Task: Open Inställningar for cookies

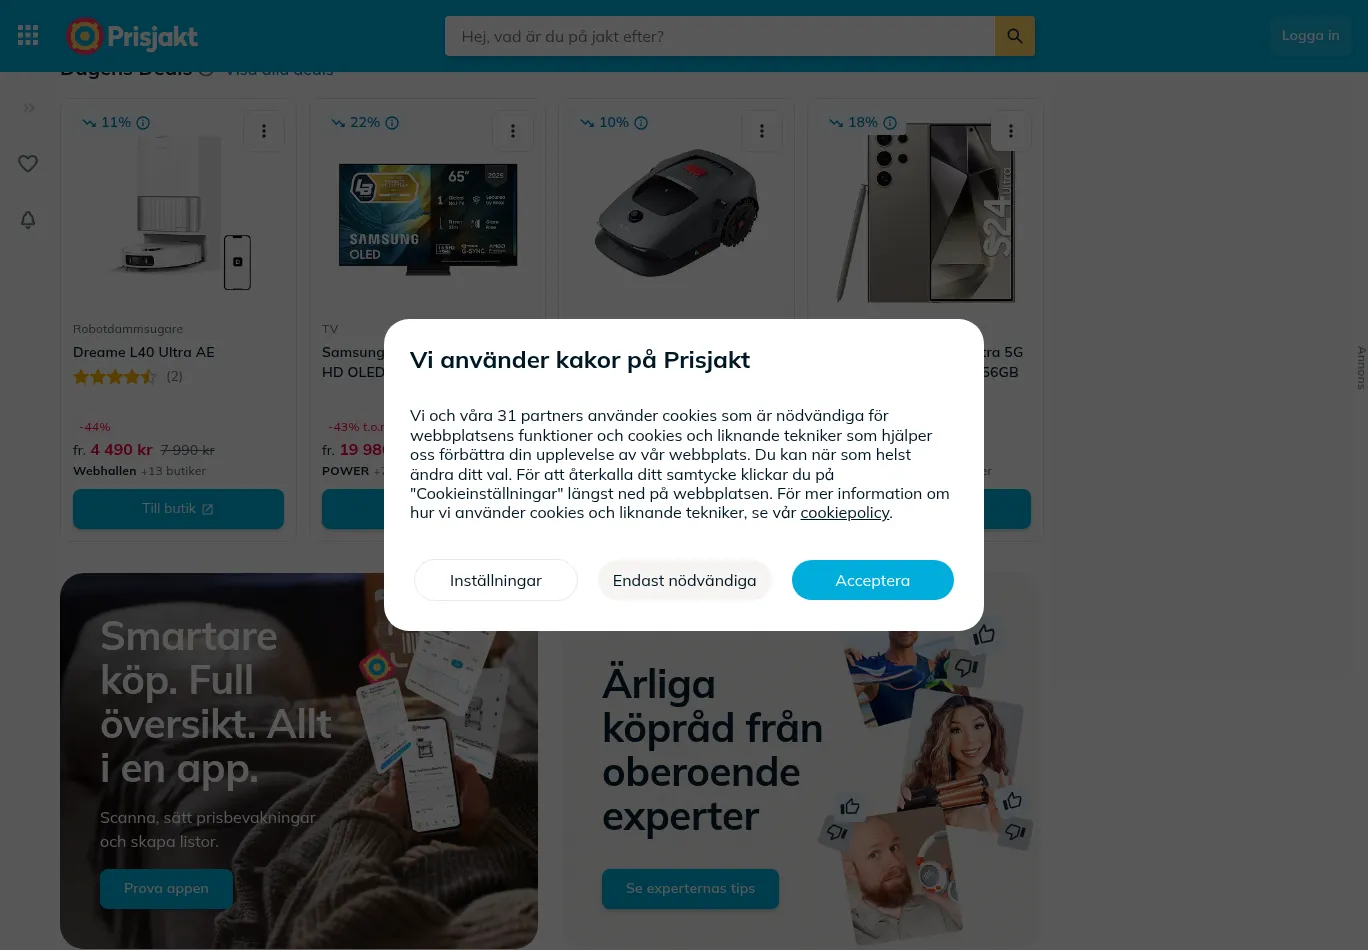Action: (x=496, y=580)
